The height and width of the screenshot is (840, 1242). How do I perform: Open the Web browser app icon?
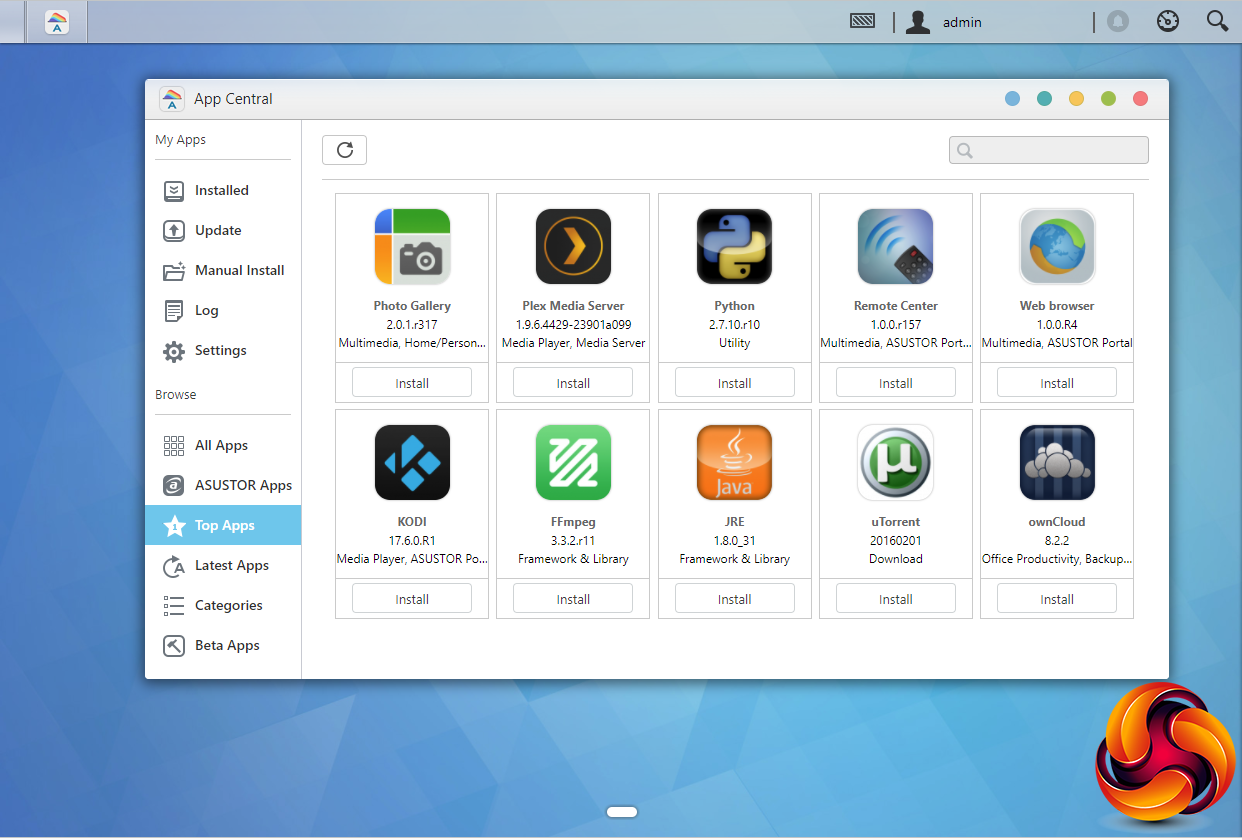coord(1057,247)
